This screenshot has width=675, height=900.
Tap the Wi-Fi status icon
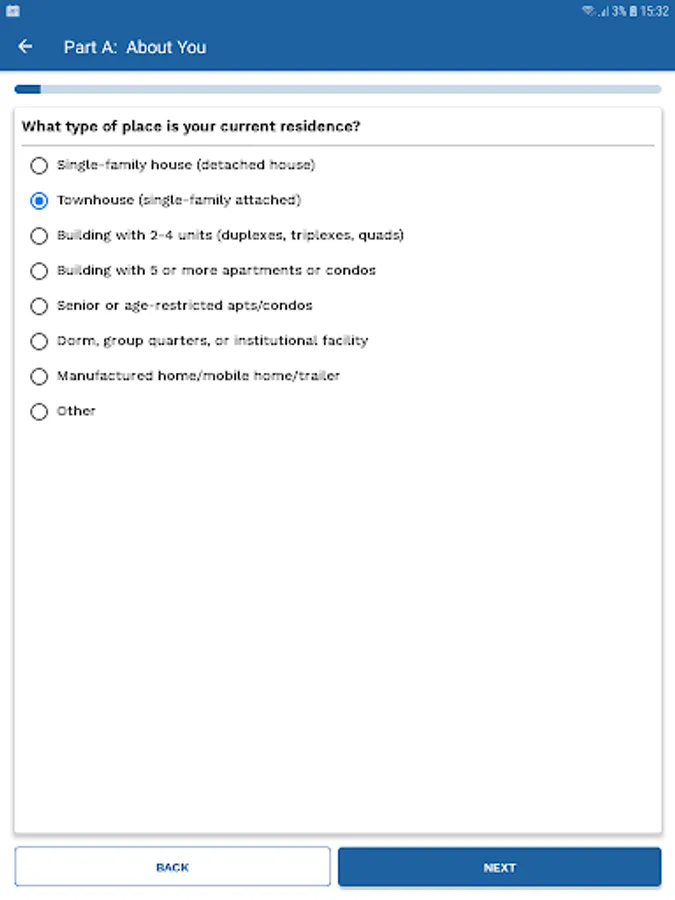coord(589,11)
